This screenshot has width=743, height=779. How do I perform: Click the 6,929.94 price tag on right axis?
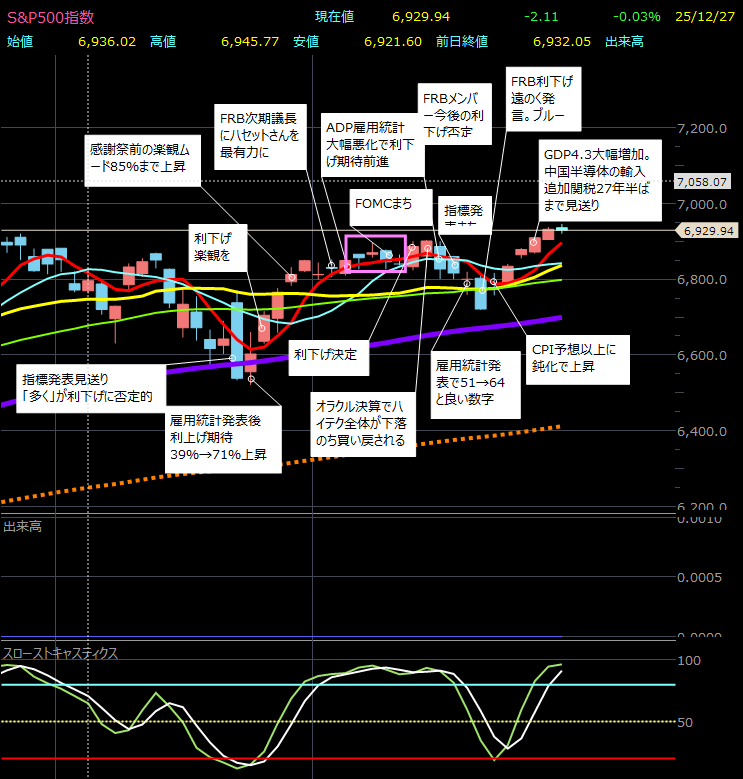(x=709, y=231)
